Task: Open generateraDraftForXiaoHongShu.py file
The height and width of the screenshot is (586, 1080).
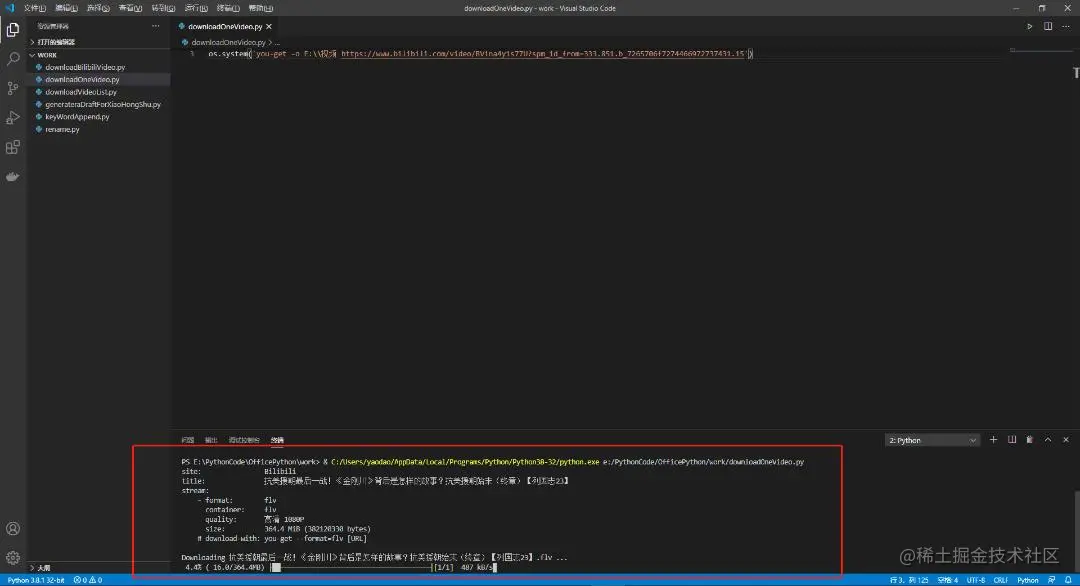Action: click(103, 105)
